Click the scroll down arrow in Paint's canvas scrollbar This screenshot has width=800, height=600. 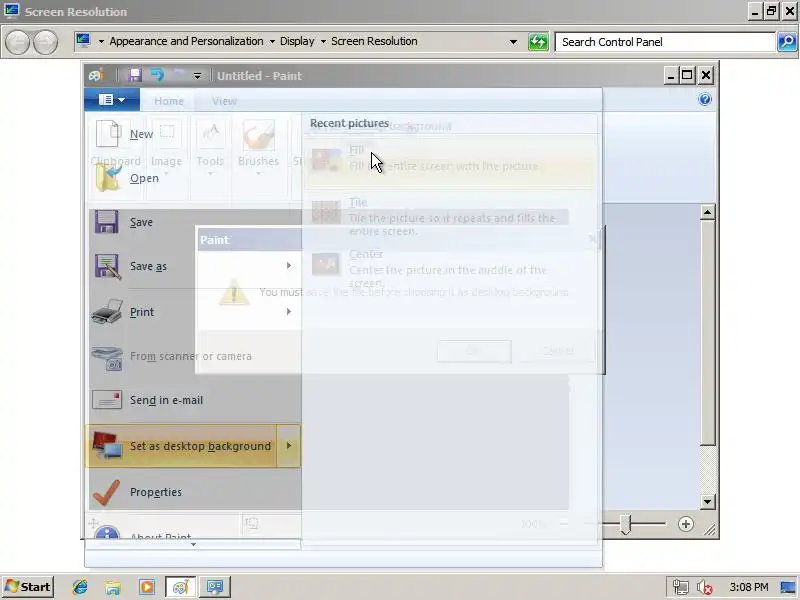707,502
